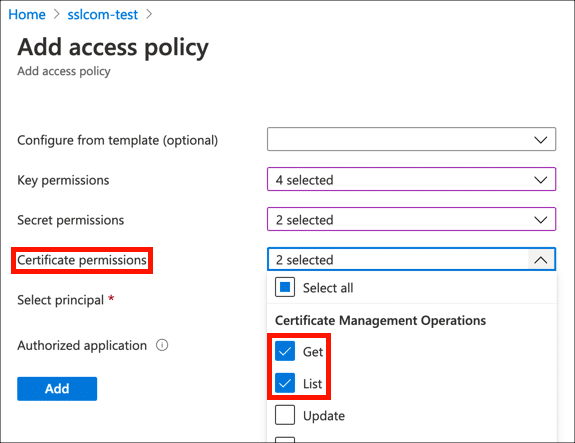This screenshot has width=575, height=443.
Task: Click the blue Add button
Action: click(x=57, y=389)
